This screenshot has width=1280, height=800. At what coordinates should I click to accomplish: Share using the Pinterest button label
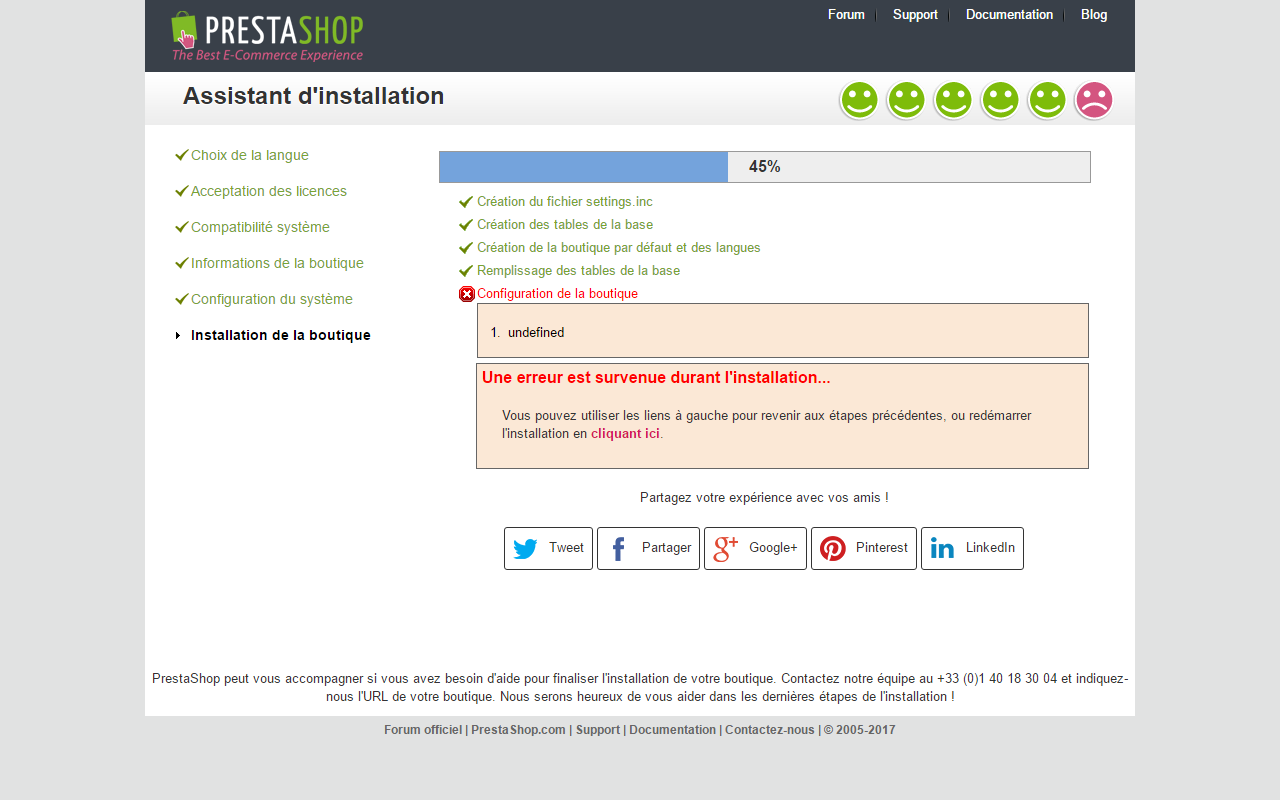pyautogui.click(x=882, y=548)
